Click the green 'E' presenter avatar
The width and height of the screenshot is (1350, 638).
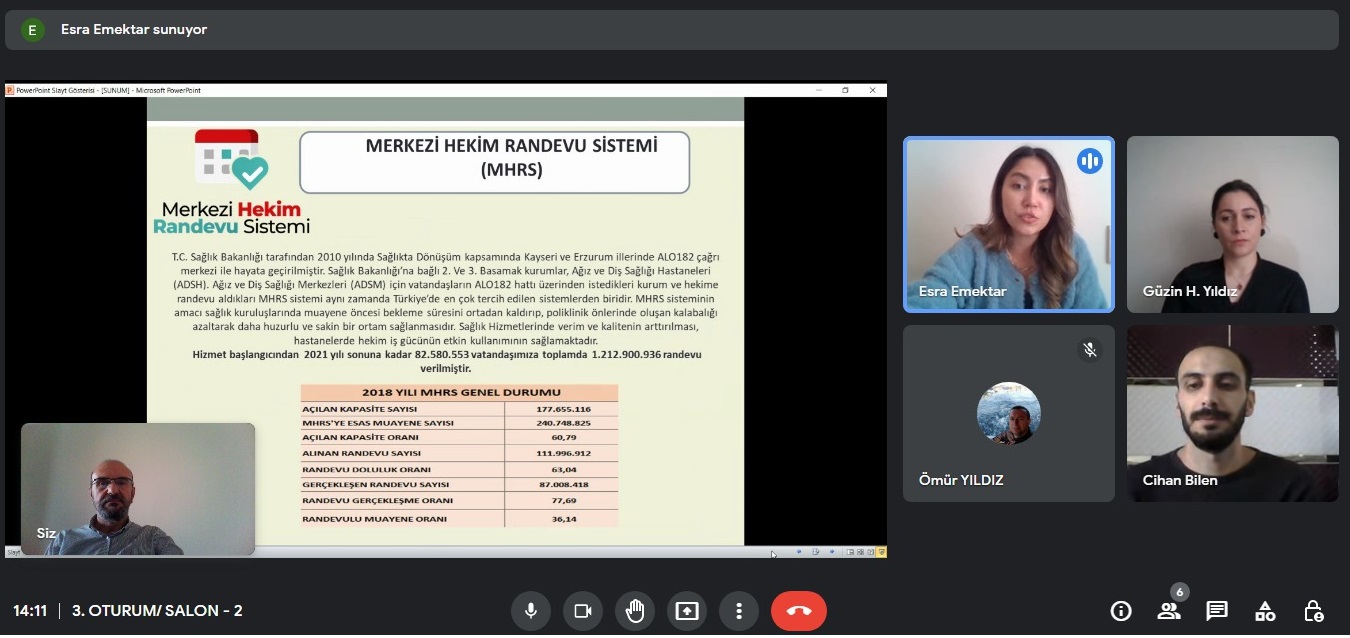pos(32,30)
